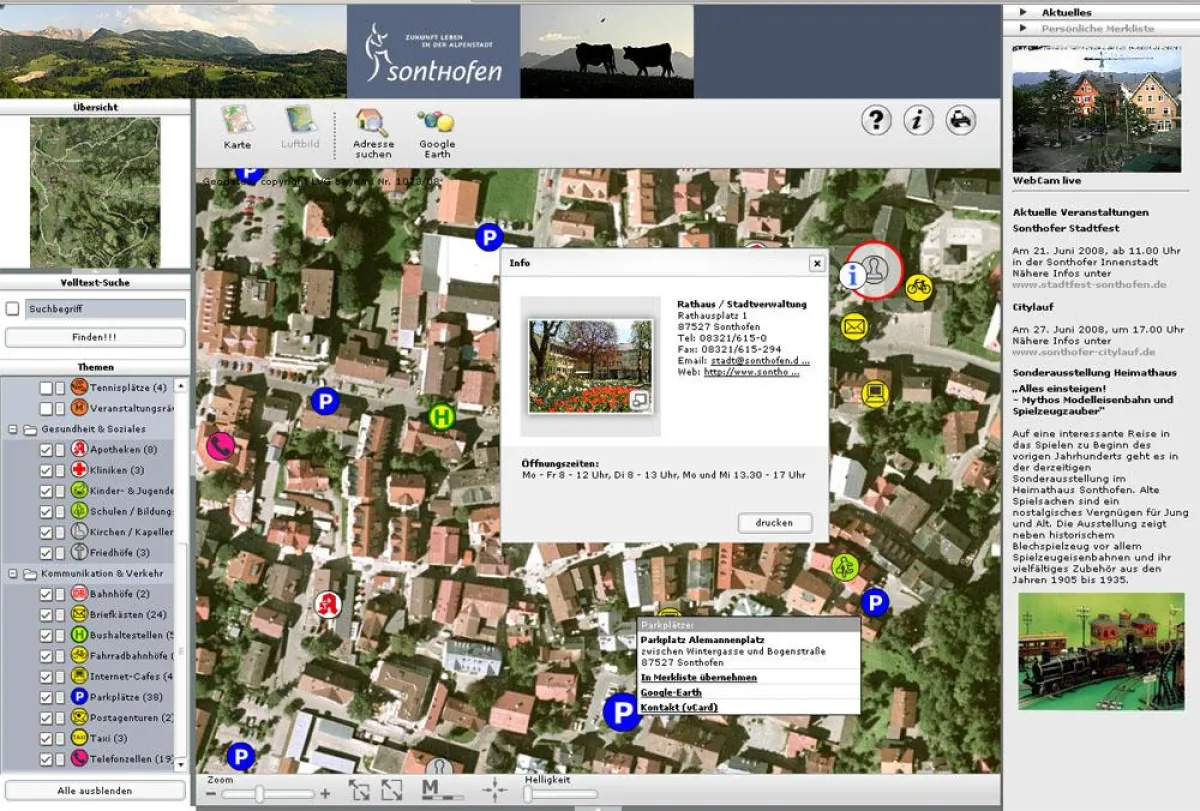Viewport: 1200px width, 811px height.
Task: Click inside the Suchbegriff search field
Action: tap(100, 309)
